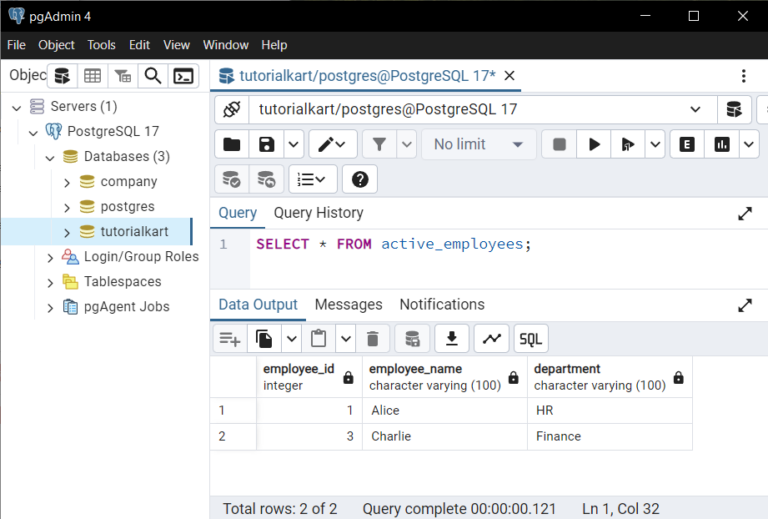This screenshot has height=519, width=768.
Task: Click the Filter funnel icon
Action: click(x=380, y=144)
